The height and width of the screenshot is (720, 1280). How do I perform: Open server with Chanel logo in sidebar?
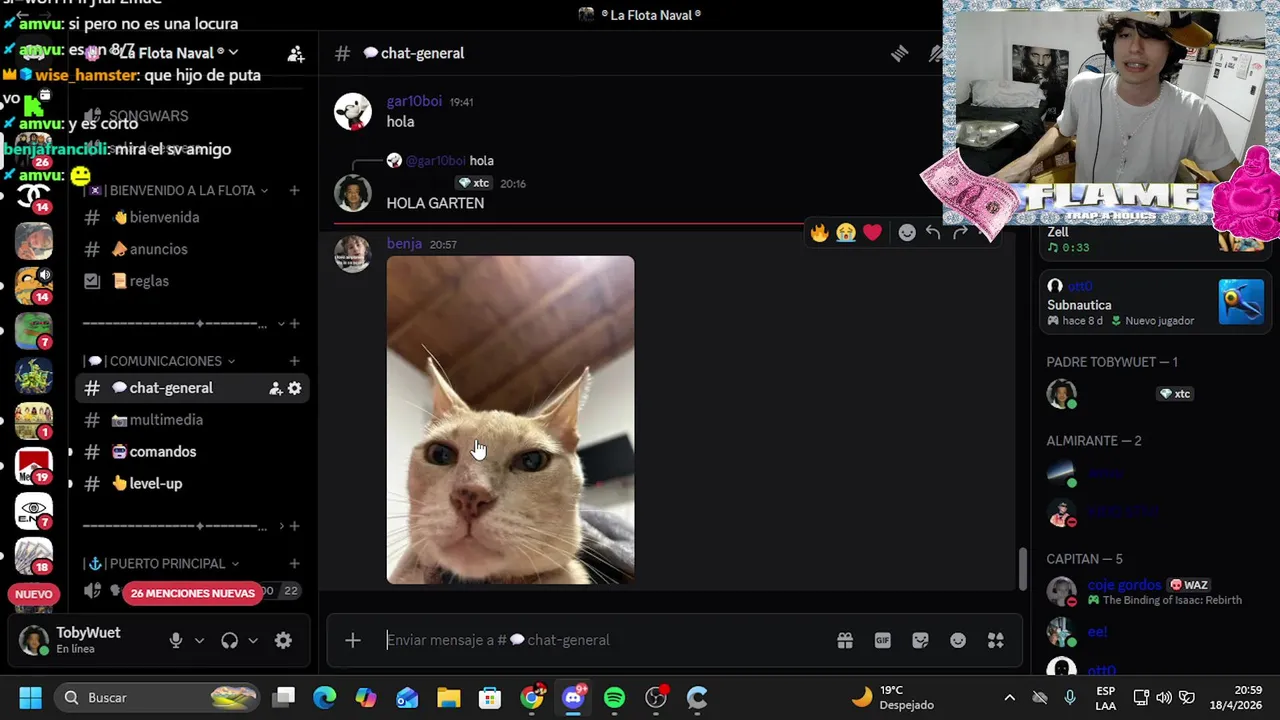tap(33, 195)
